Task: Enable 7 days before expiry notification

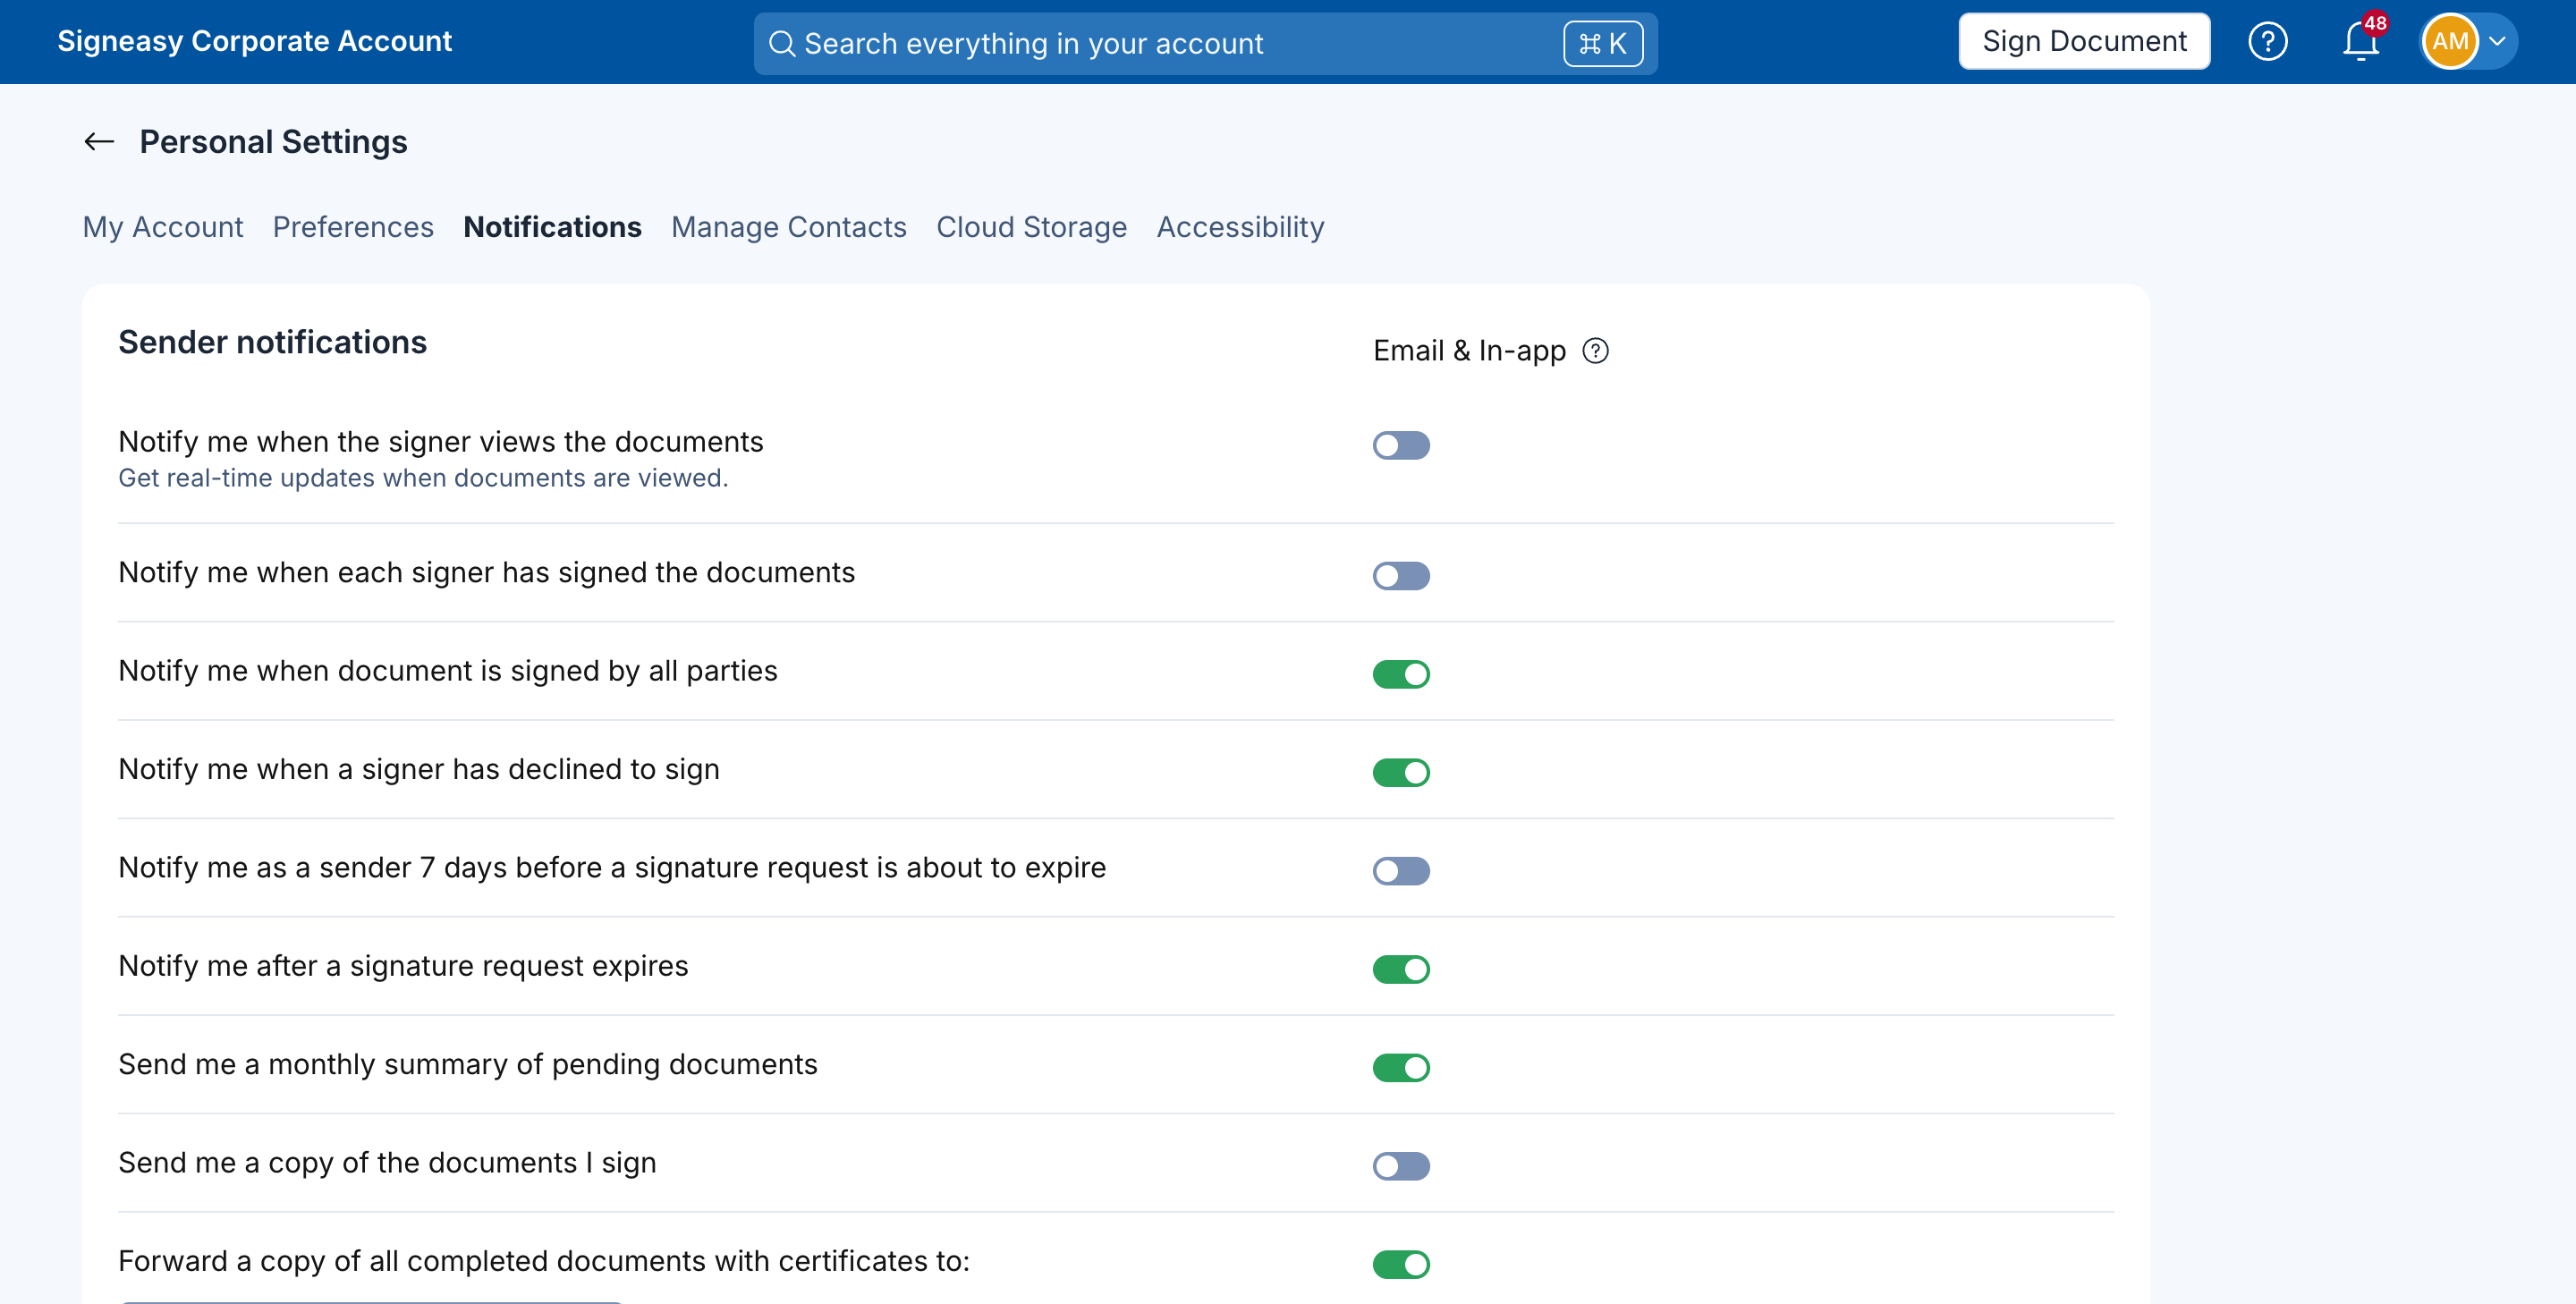Action: click(1401, 871)
